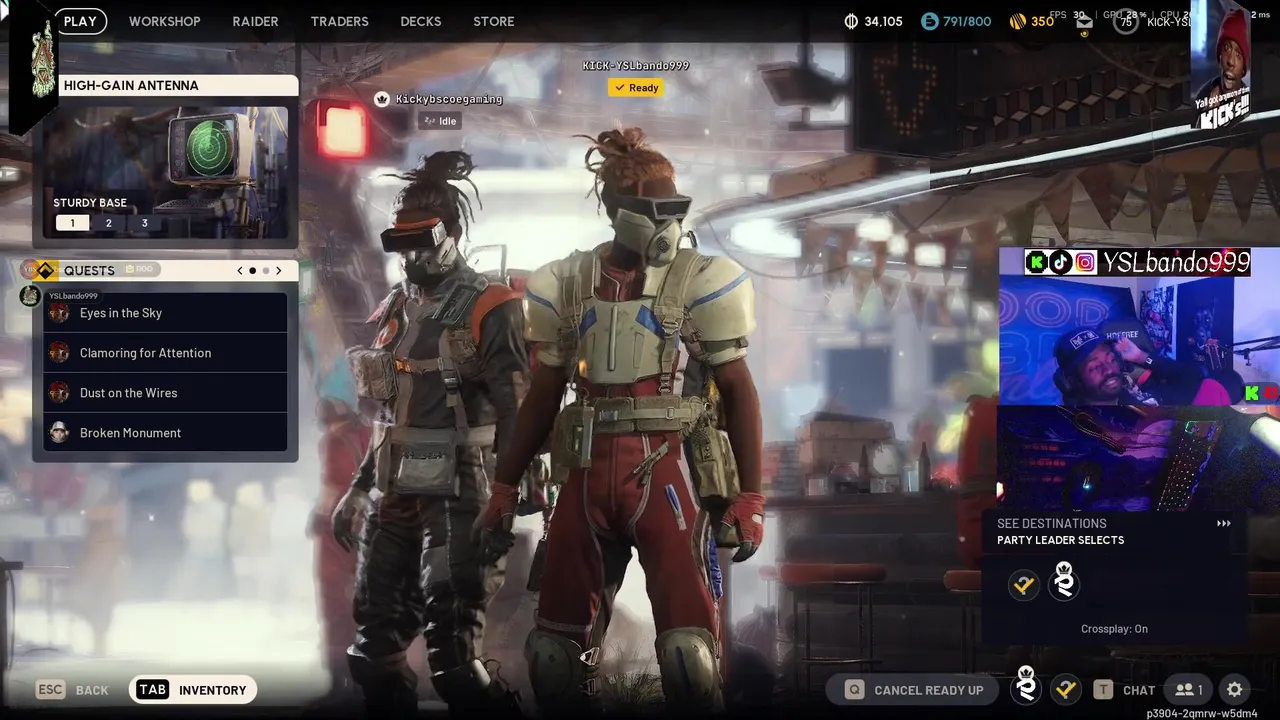Go to next quests page arrow
The width and height of the screenshot is (1280, 720).
click(x=279, y=270)
